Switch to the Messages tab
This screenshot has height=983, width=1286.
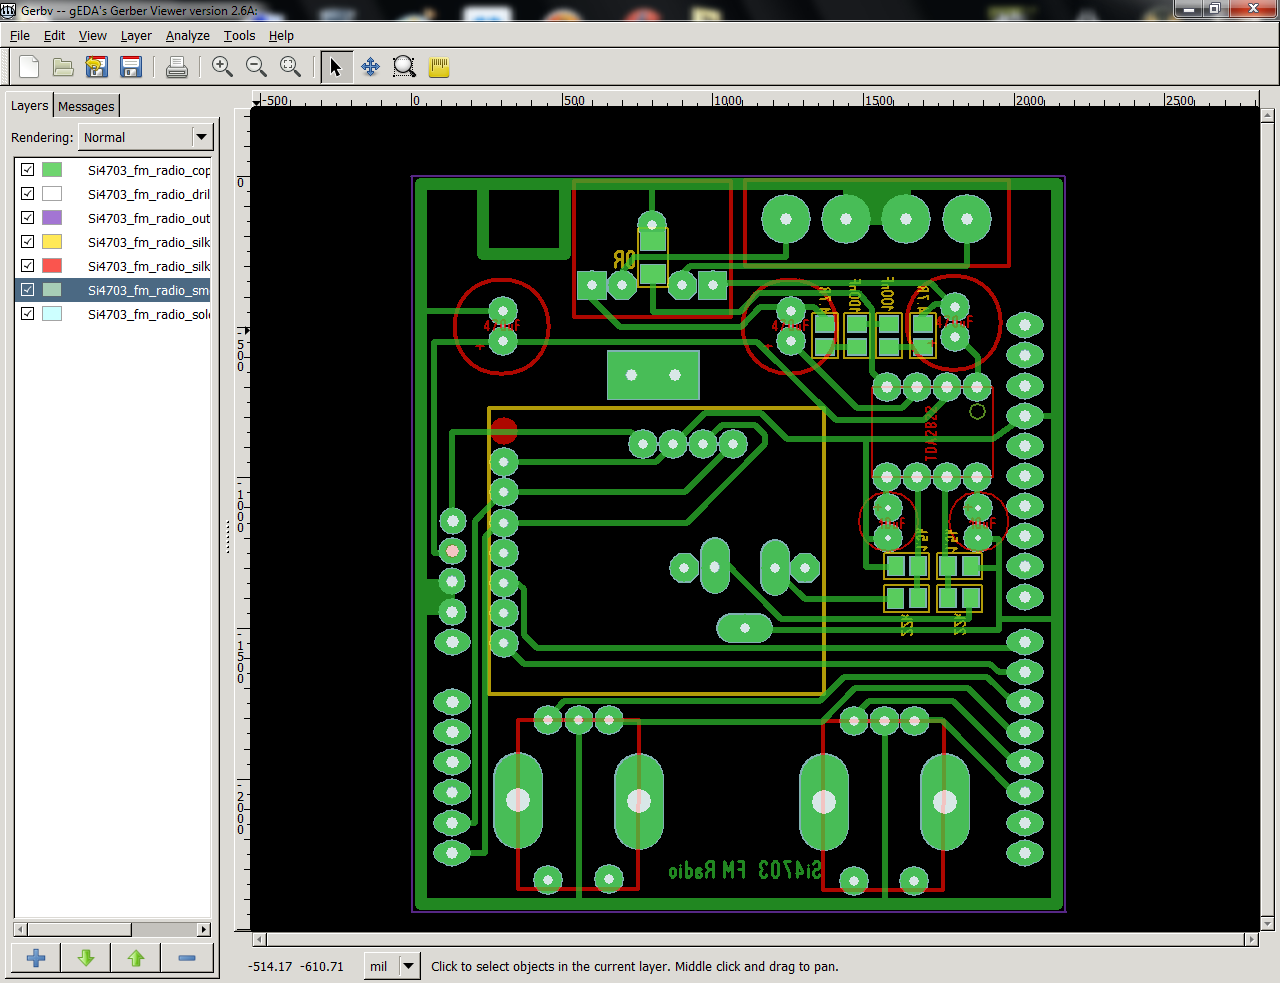[x=86, y=105]
